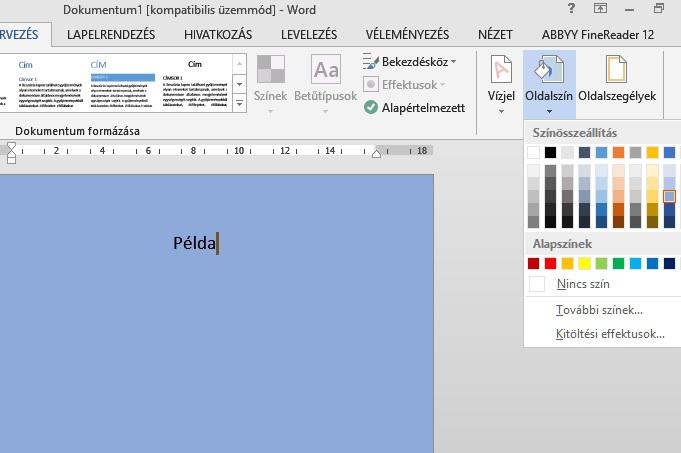Pick the grey swatch in top theme row
The width and height of the screenshot is (681, 453).
point(635,152)
